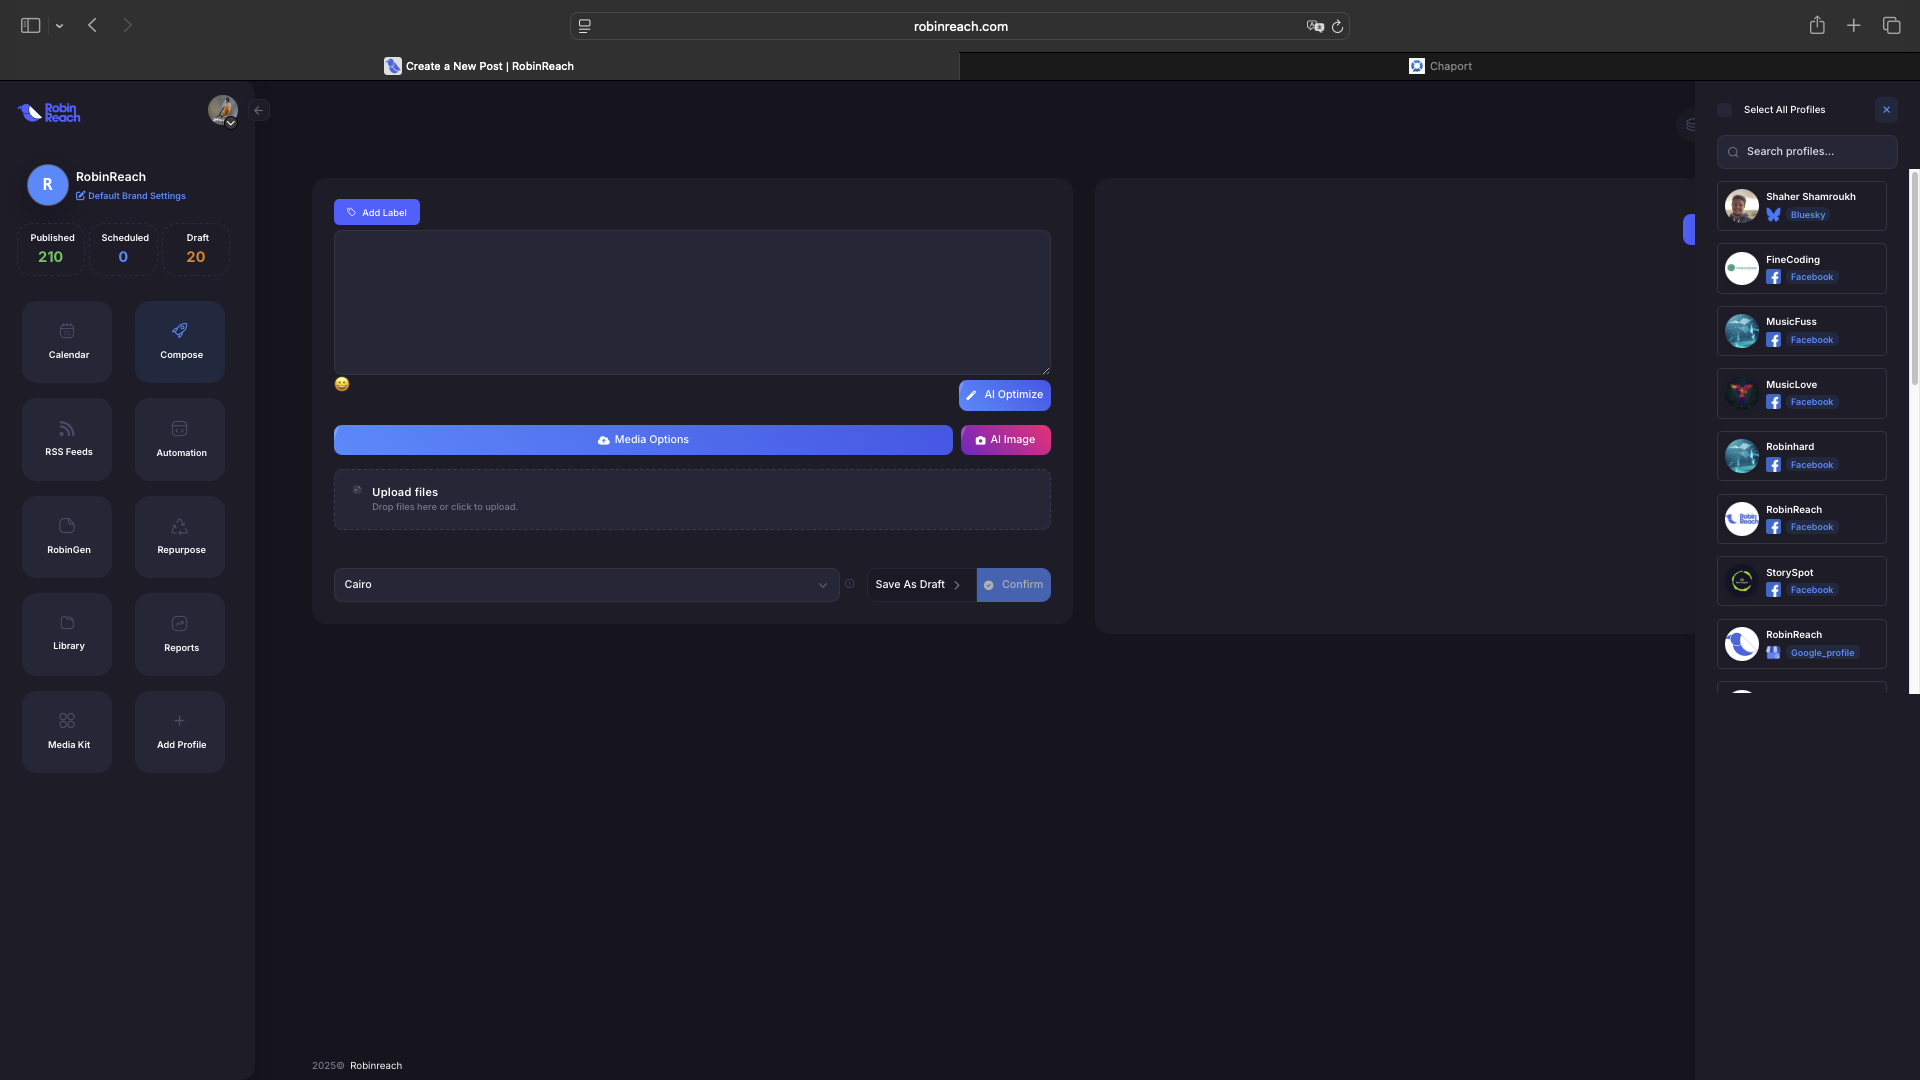Collapse sidebar with left arrow button
The height and width of the screenshot is (1080, 1920).
(259, 111)
